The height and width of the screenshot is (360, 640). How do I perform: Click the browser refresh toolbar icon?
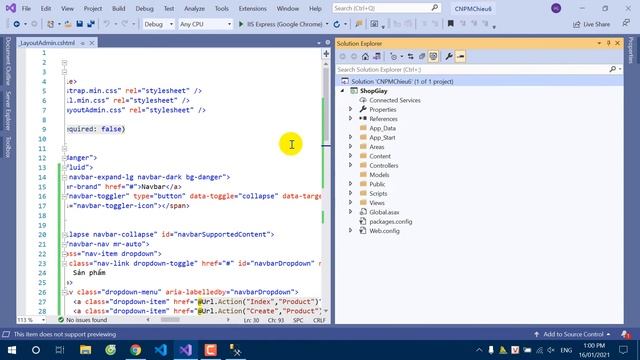[337, 24]
